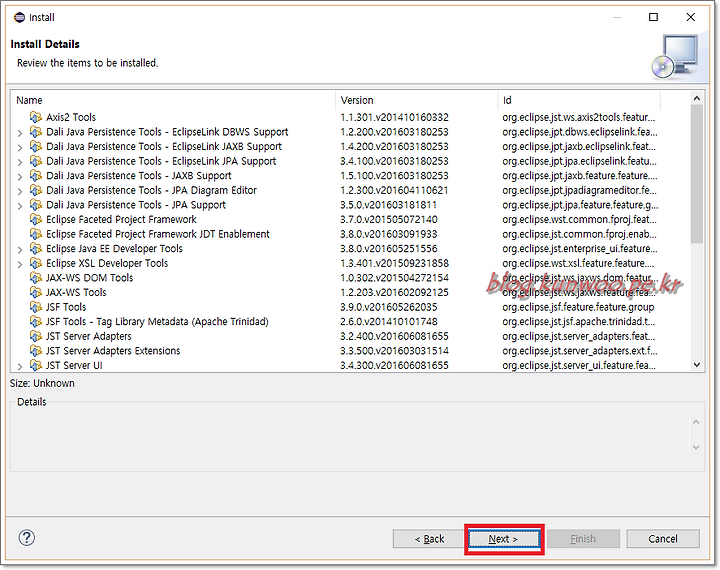720x570 pixels.
Task: Go back with the Back button
Action: tap(429, 539)
